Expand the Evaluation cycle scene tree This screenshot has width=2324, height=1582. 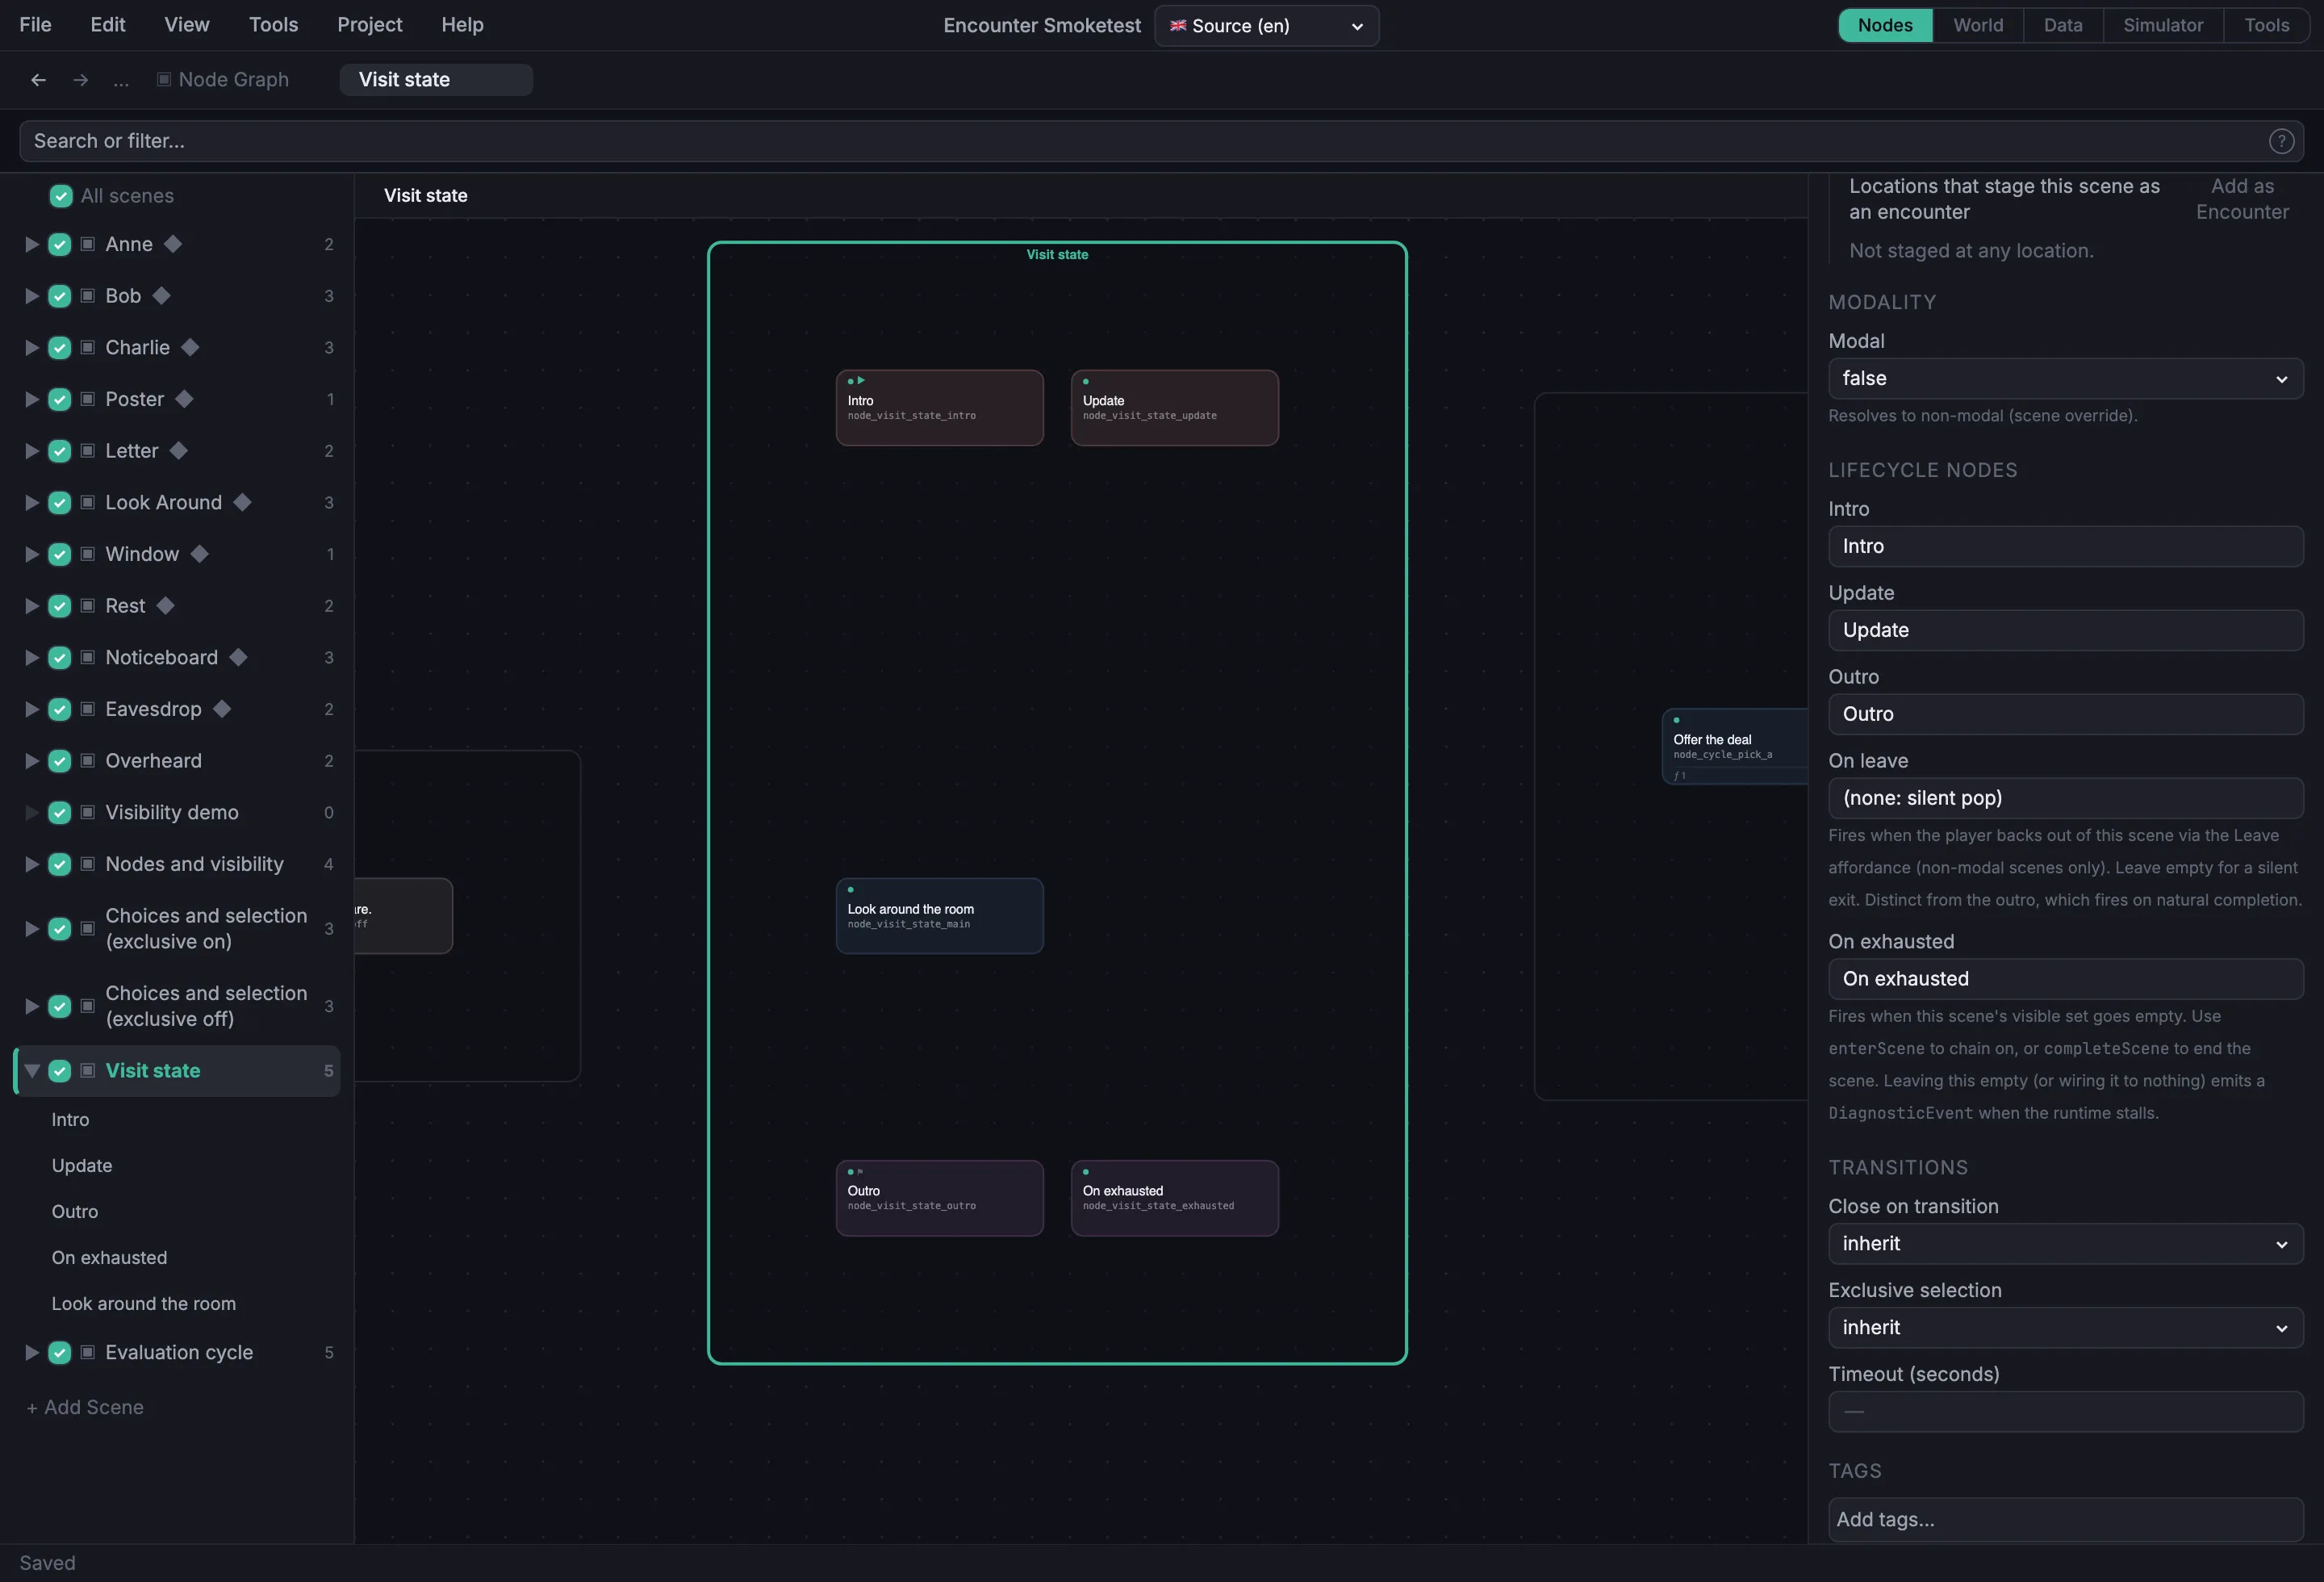click(31, 1353)
